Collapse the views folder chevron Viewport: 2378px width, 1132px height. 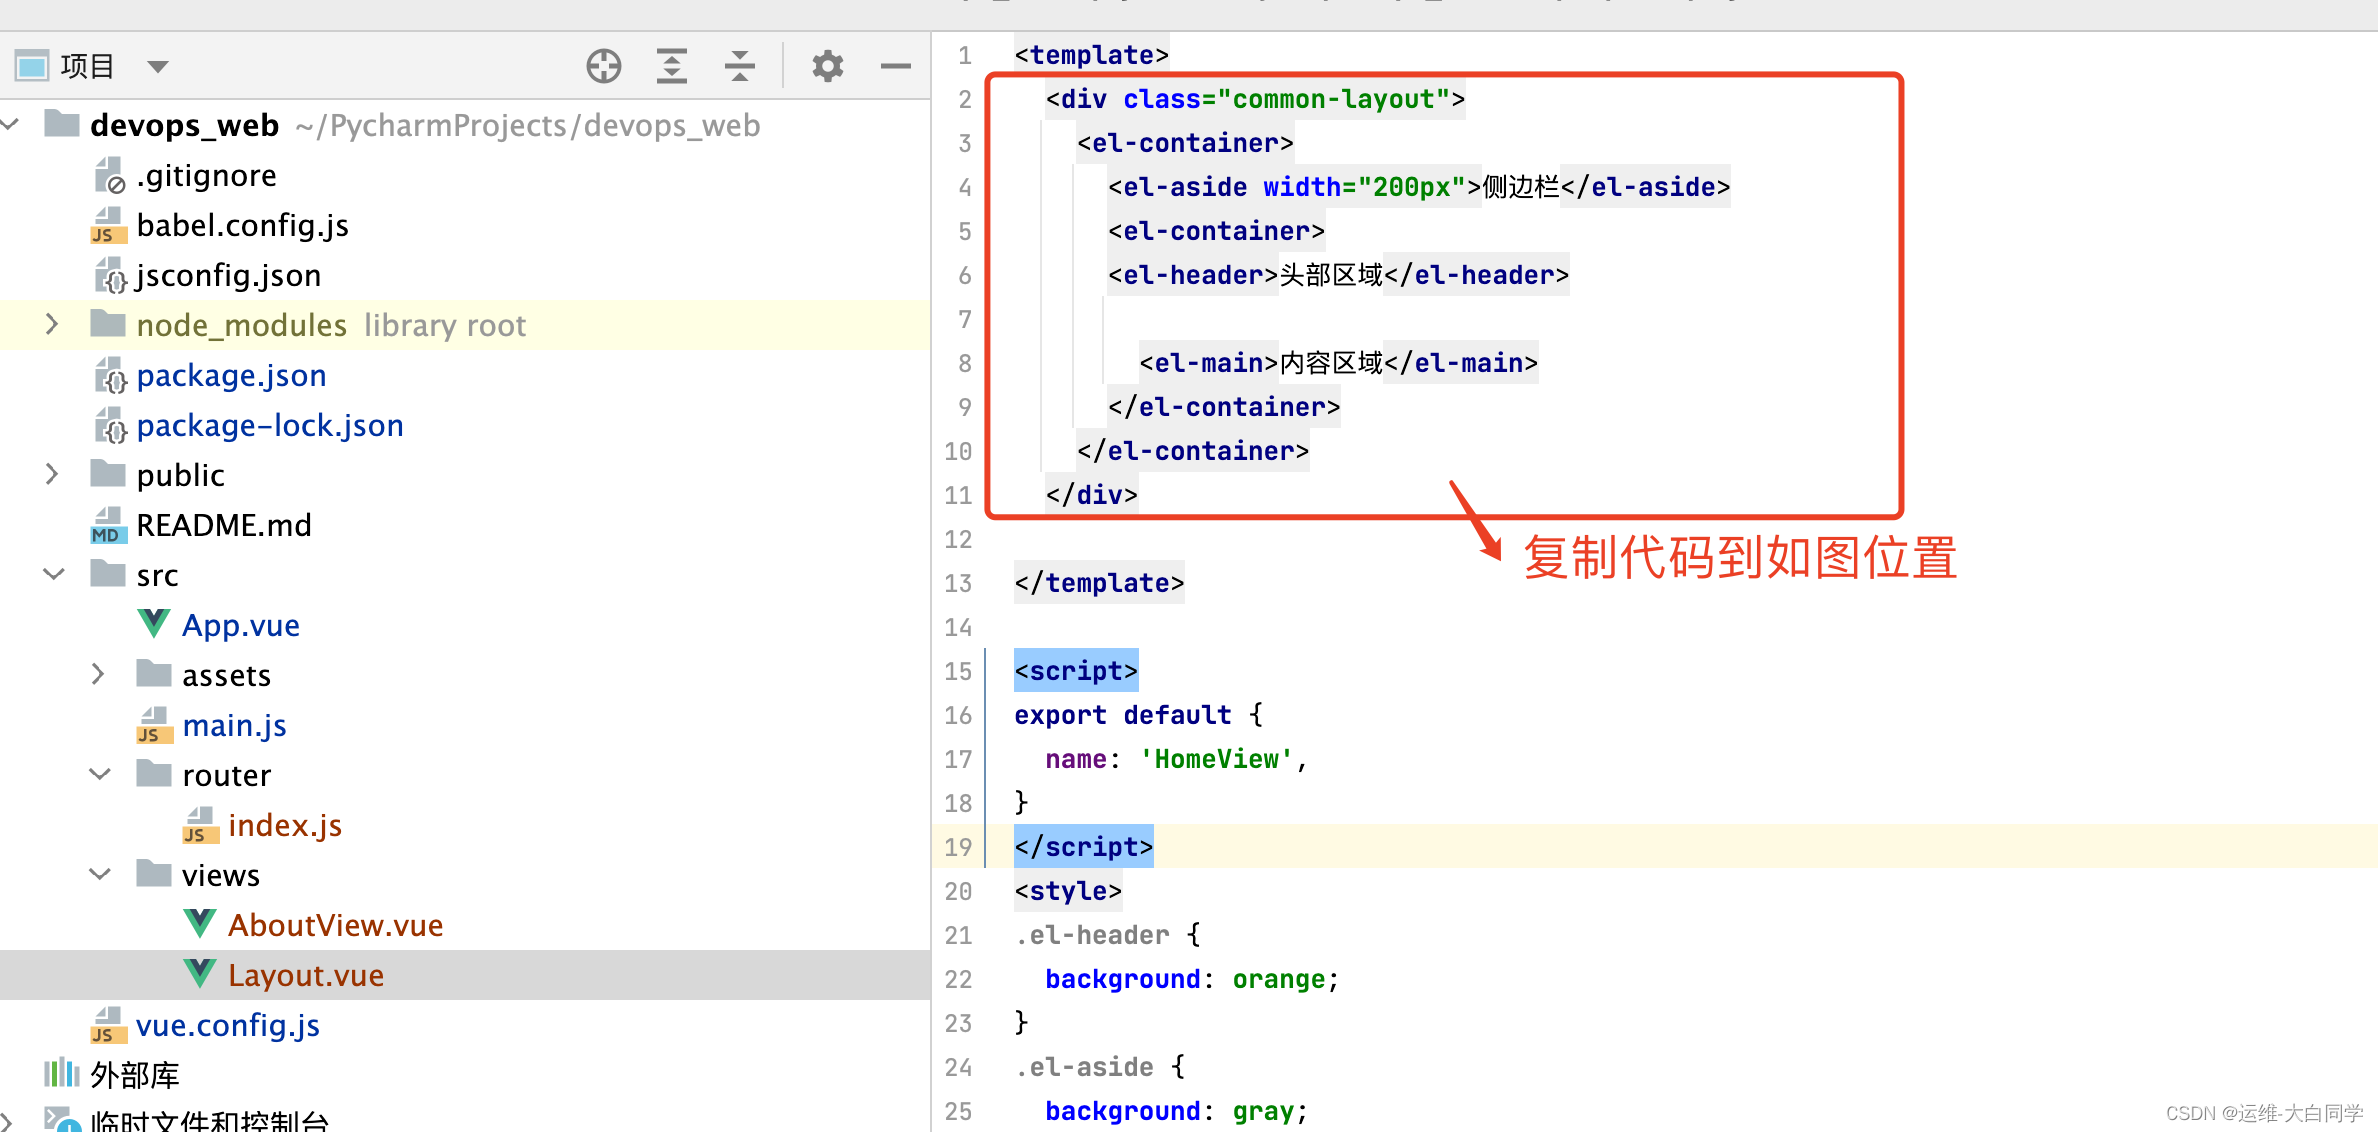pos(100,875)
